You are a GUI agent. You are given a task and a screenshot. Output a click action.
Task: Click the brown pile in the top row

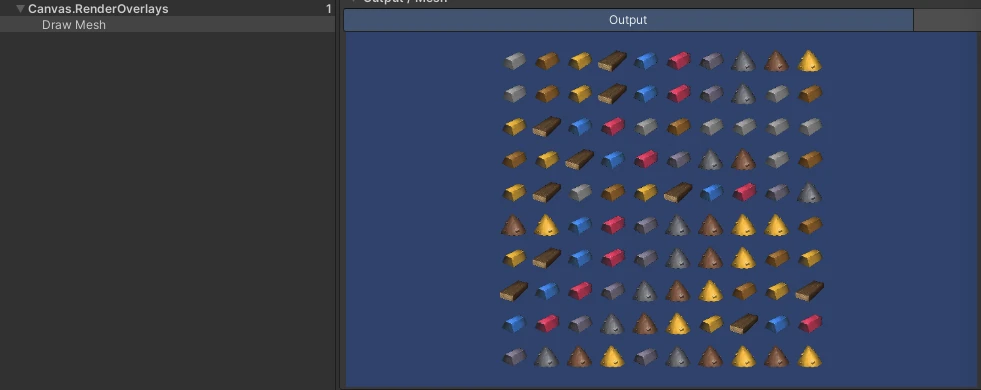click(776, 61)
